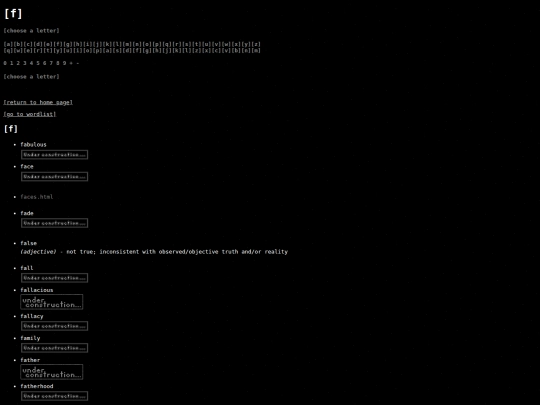The image size is (540, 405).
Task: Choose letter [d] in the alphabetical row
Action: tap(38, 44)
